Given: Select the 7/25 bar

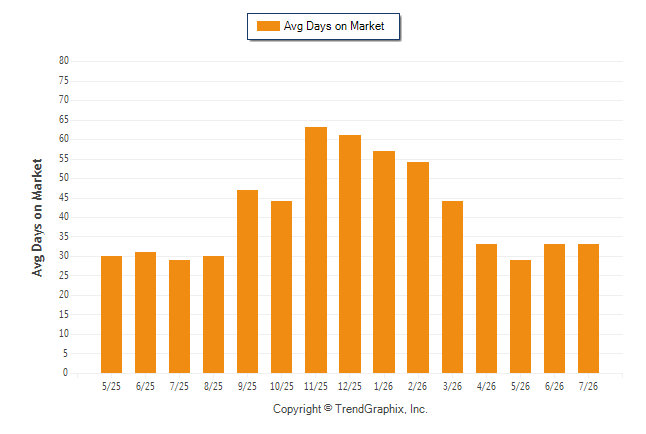Looking at the screenshot, I should pos(179,317).
